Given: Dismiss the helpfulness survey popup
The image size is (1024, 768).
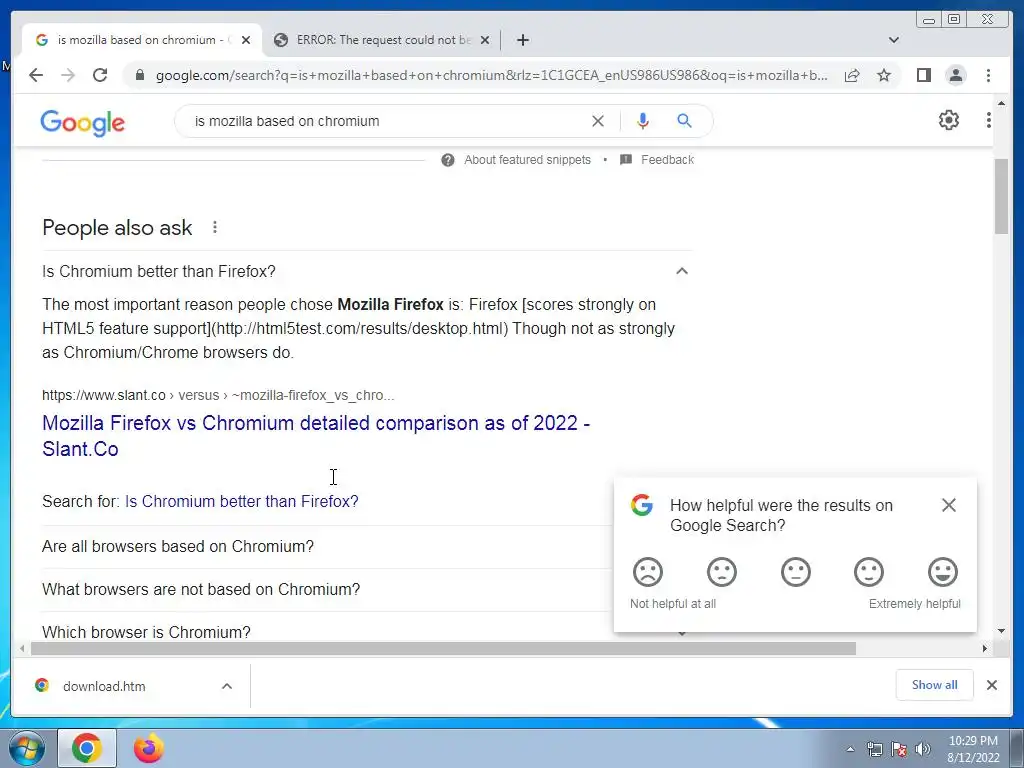Looking at the screenshot, I should pyautogui.click(x=949, y=505).
